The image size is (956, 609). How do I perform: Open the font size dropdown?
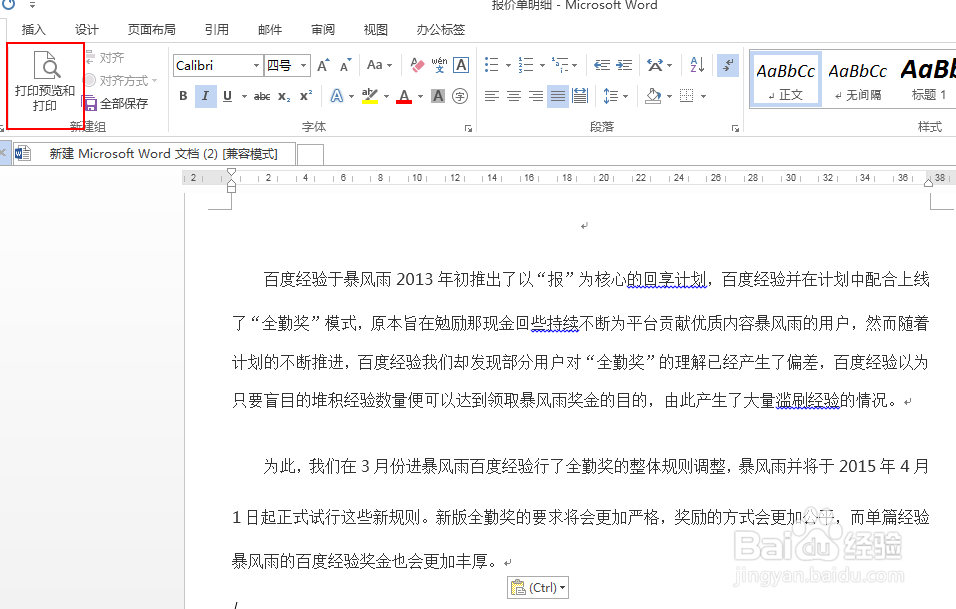[x=303, y=65]
